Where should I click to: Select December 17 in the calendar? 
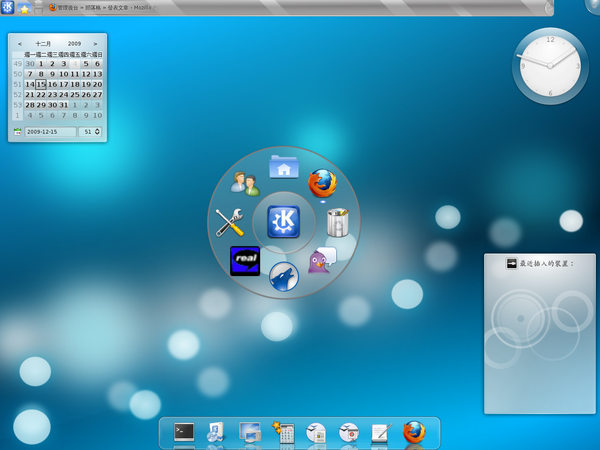click(x=64, y=84)
